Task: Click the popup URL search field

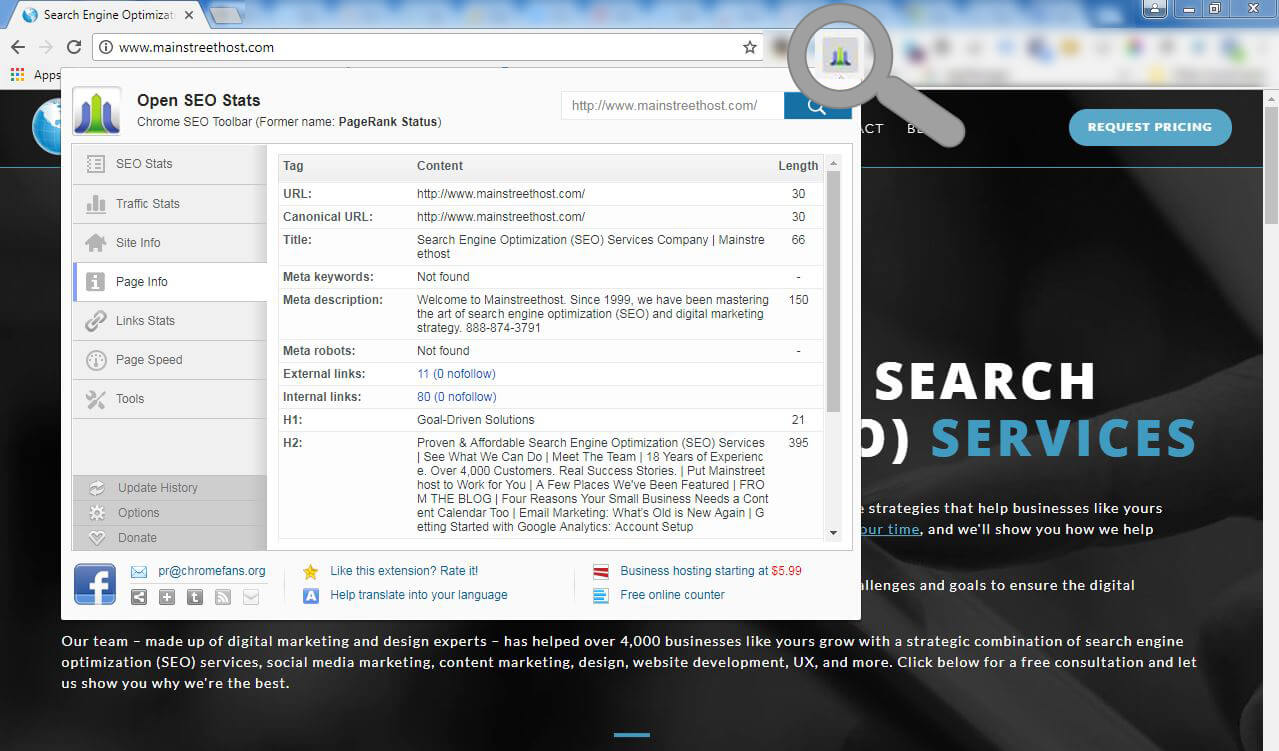Action: 672,106
